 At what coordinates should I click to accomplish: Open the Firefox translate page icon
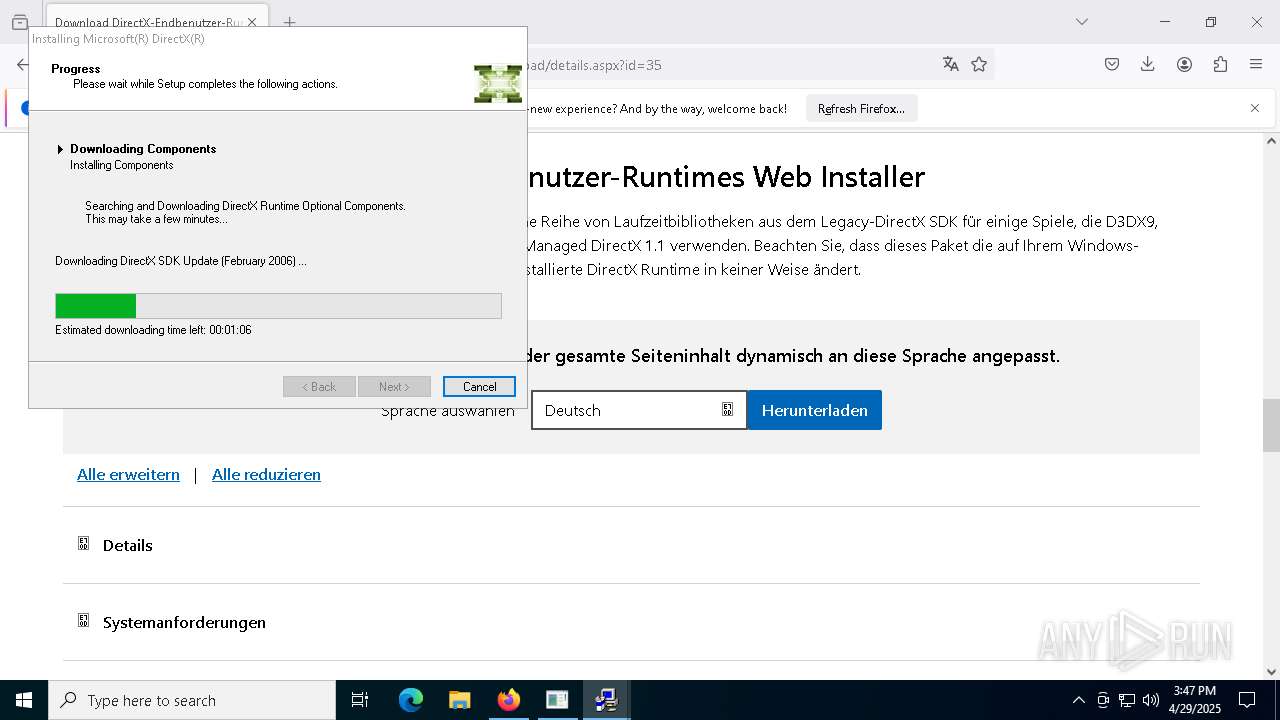coord(950,64)
